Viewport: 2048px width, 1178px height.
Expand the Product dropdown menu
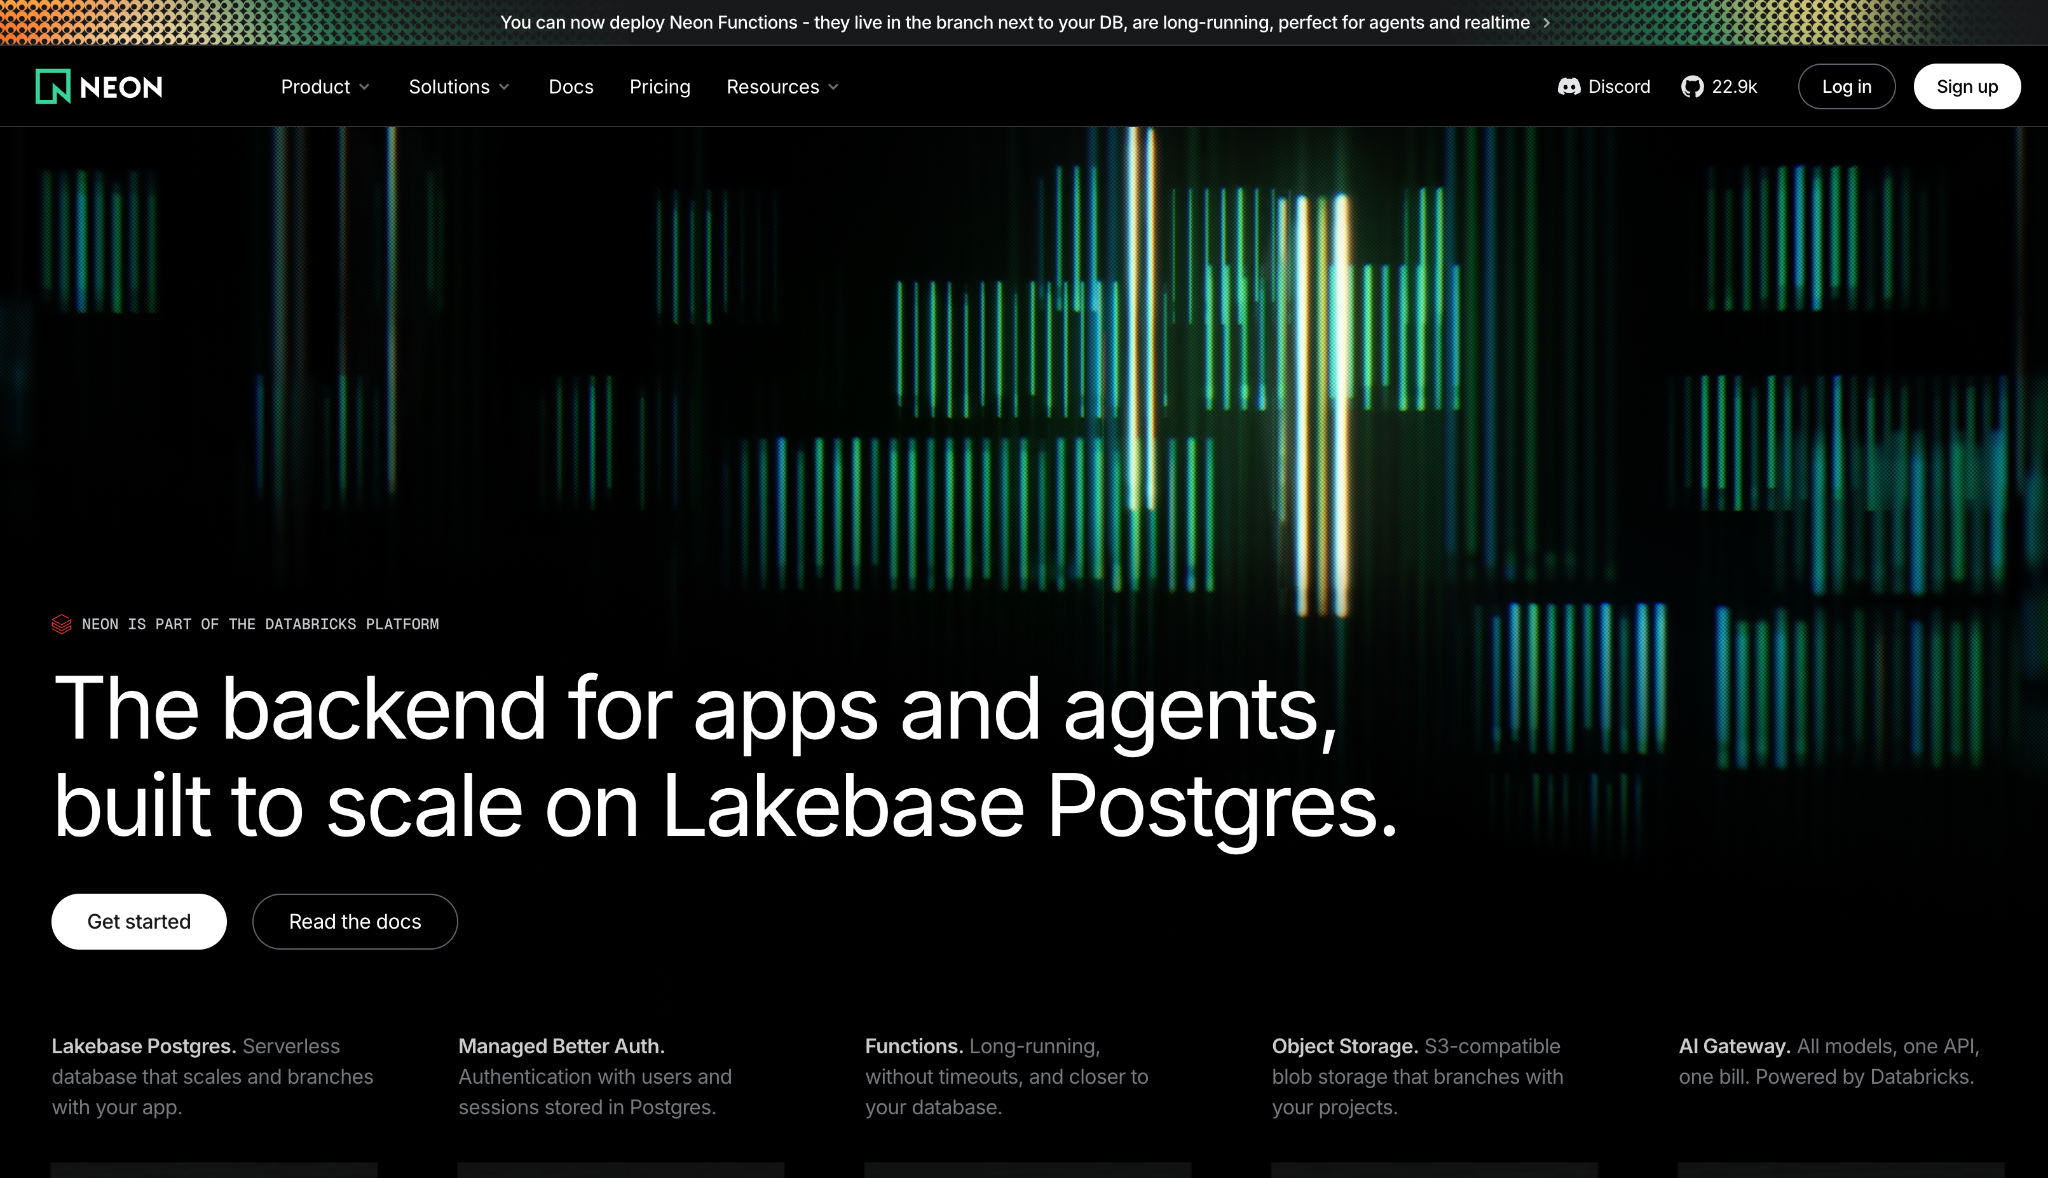click(326, 87)
